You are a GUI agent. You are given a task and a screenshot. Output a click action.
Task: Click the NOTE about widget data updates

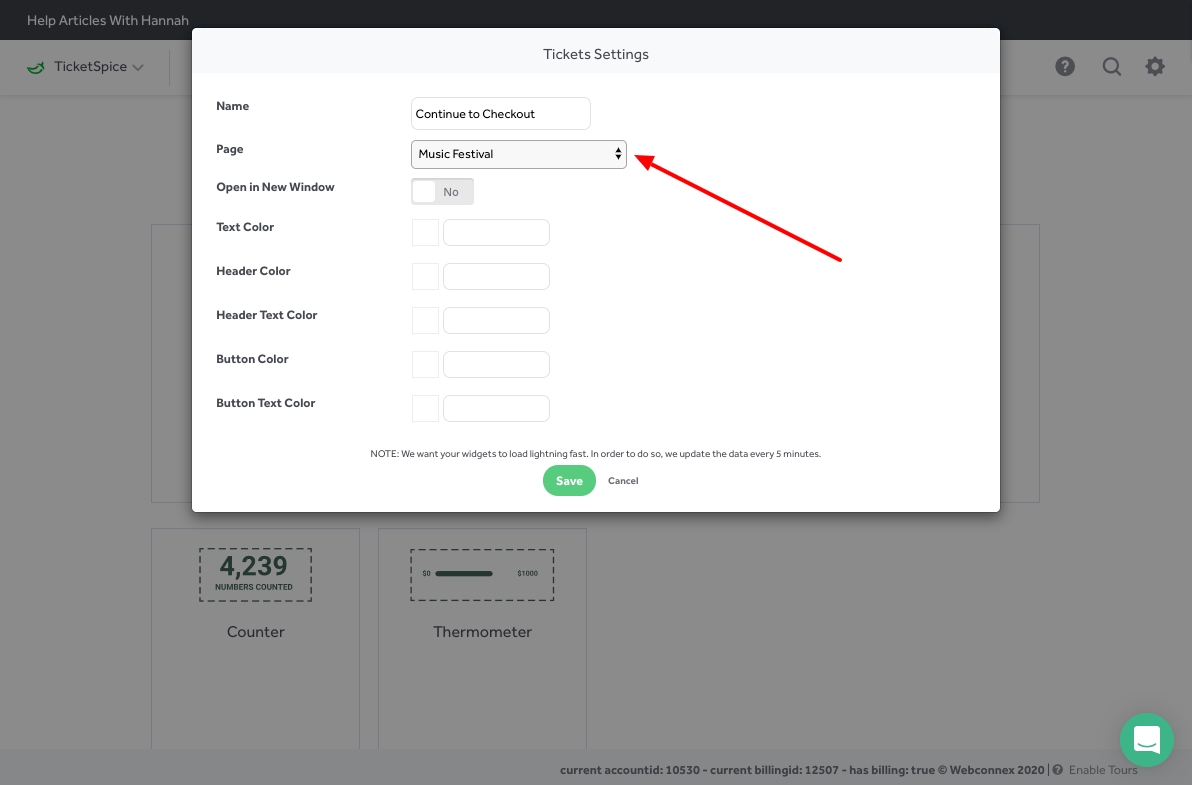tap(596, 454)
